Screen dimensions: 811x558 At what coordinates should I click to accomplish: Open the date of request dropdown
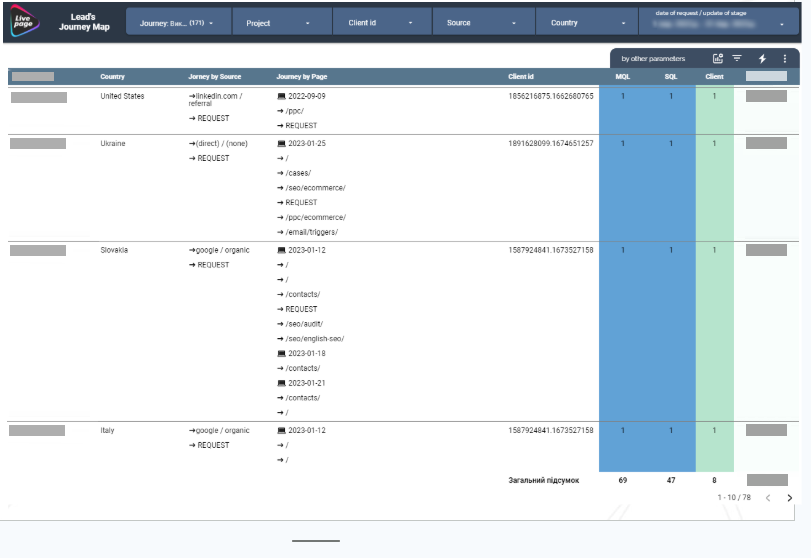719,23
